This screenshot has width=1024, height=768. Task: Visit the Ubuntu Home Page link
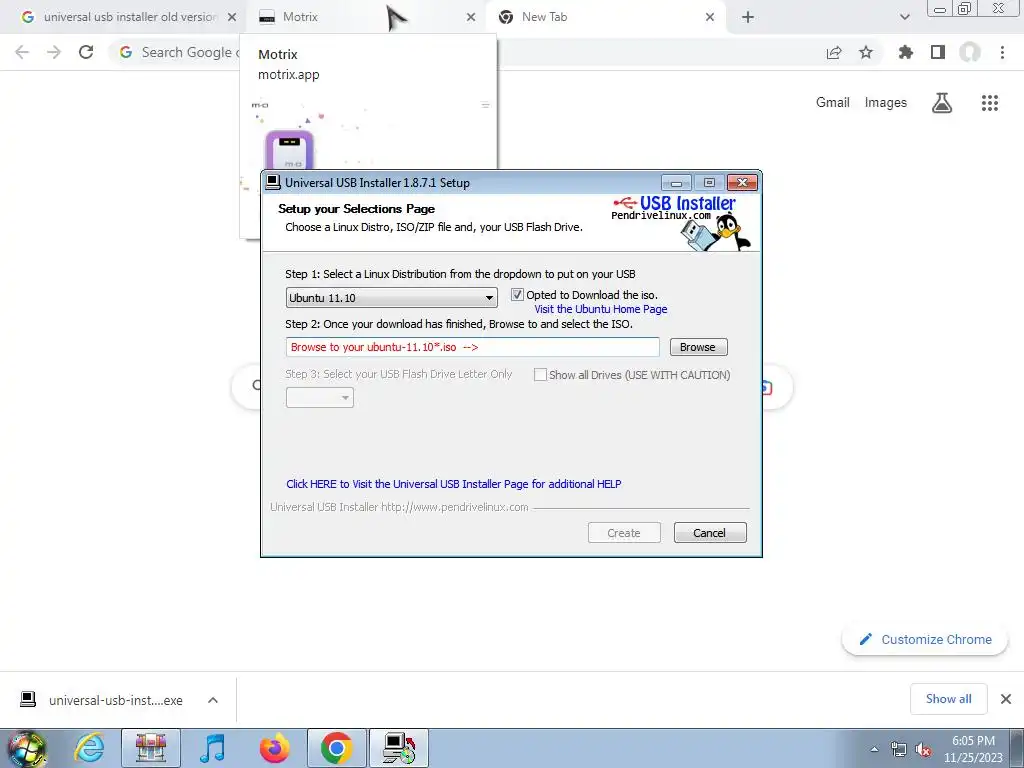tap(601, 310)
